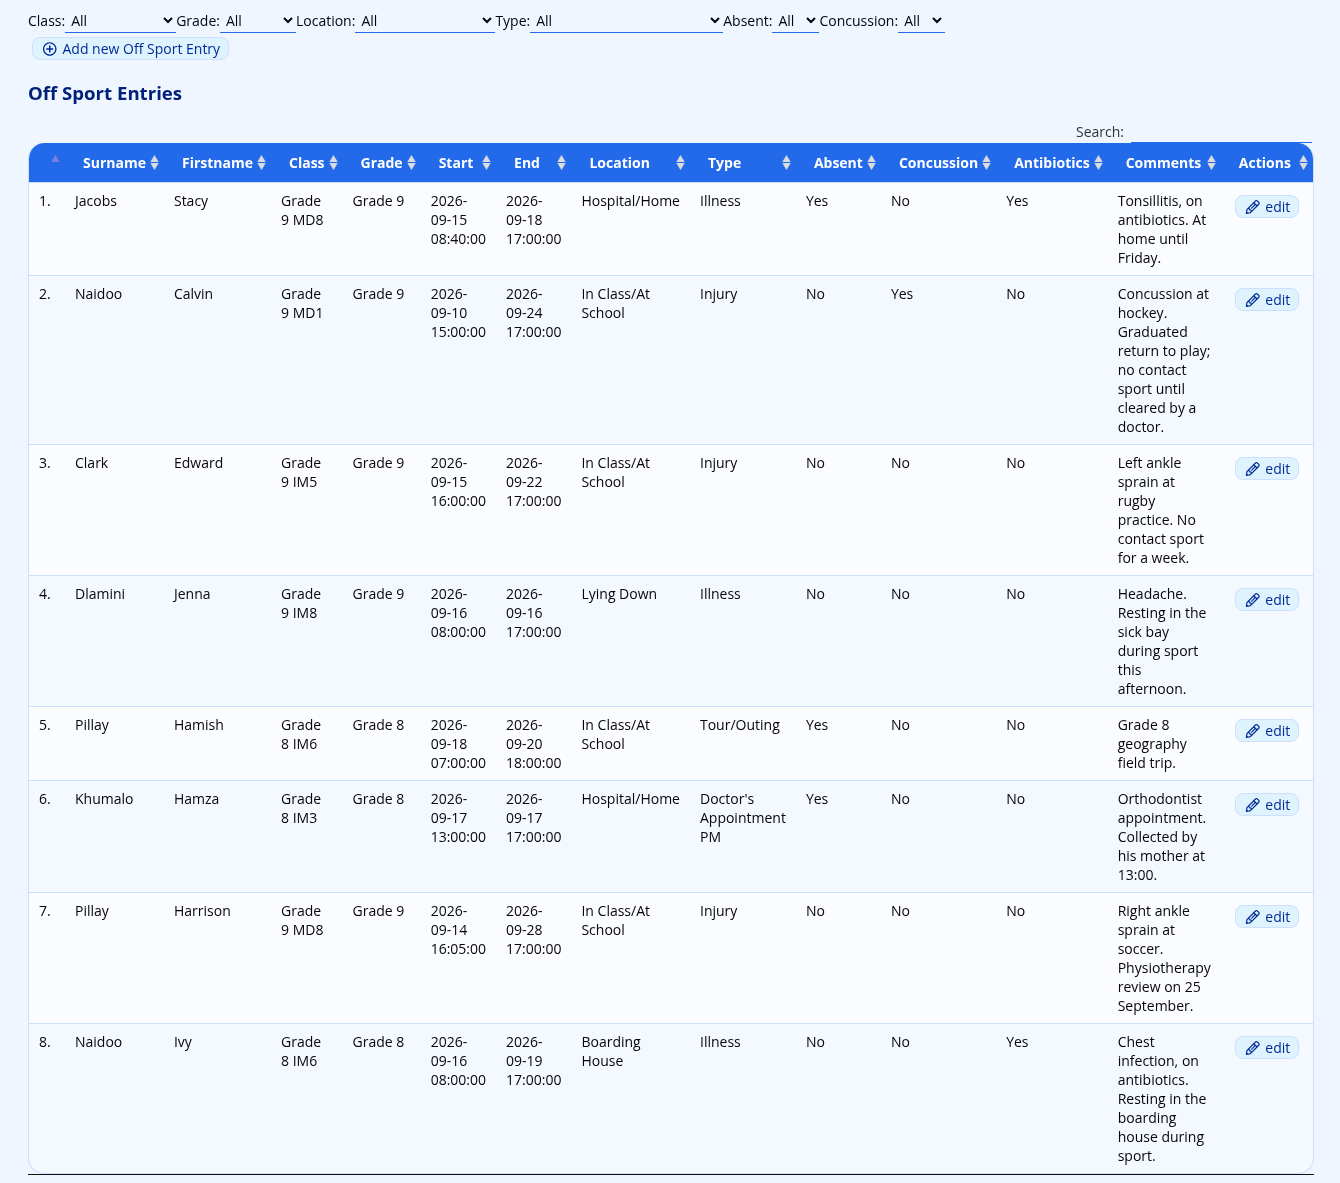Click sort arrows beside Start column

[486, 163]
